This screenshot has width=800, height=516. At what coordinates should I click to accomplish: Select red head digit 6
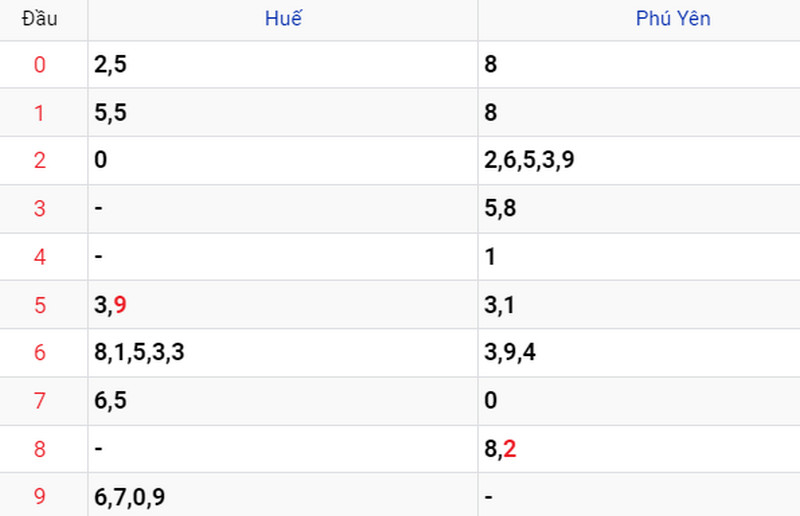pyautogui.click(x=40, y=353)
